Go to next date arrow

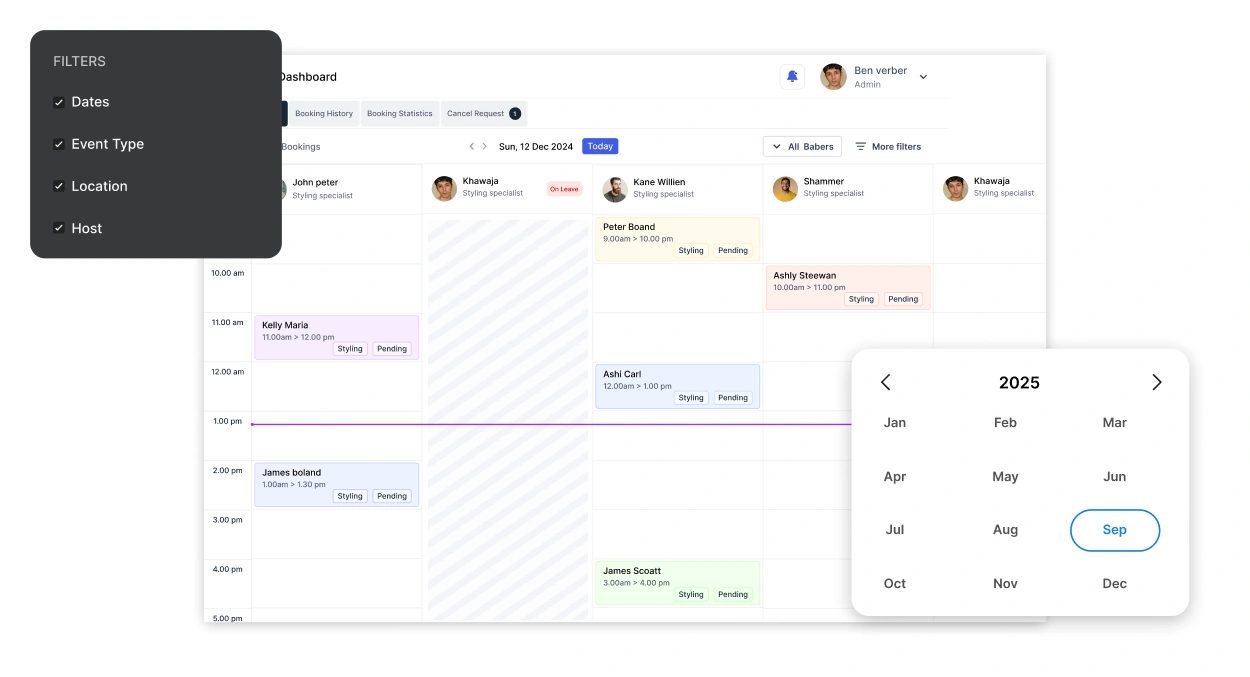(485, 147)
